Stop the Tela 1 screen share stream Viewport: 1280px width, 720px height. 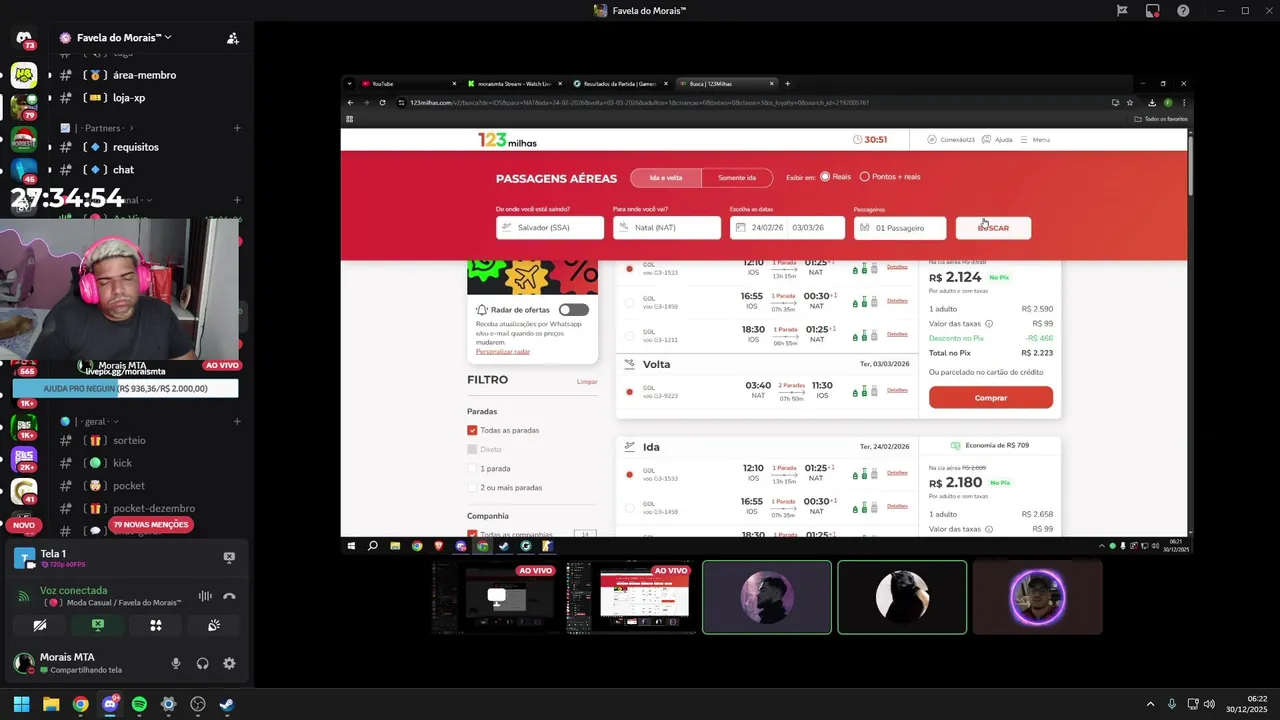point(229,558)
